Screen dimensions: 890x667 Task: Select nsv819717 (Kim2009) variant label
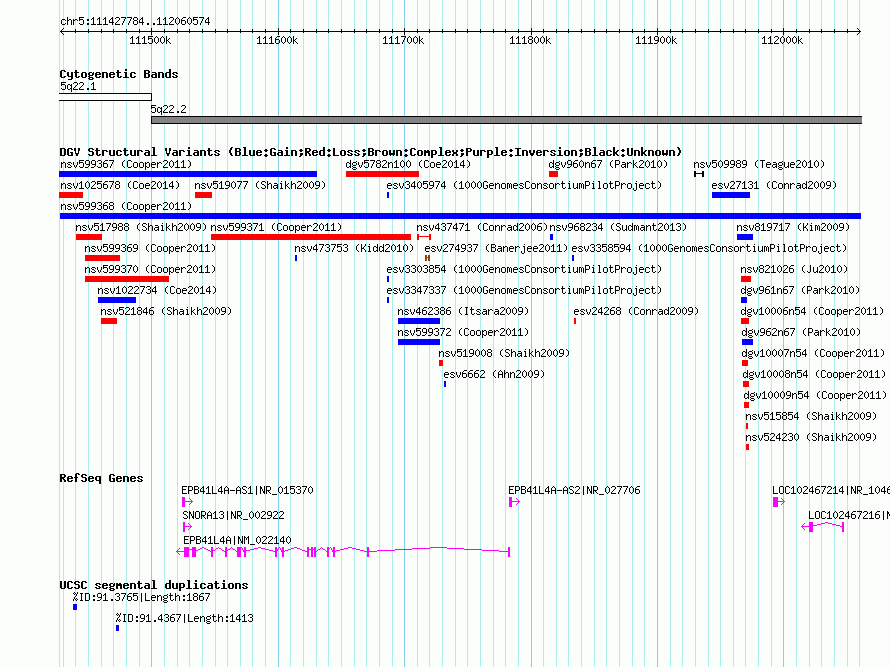tap(793, 228)
